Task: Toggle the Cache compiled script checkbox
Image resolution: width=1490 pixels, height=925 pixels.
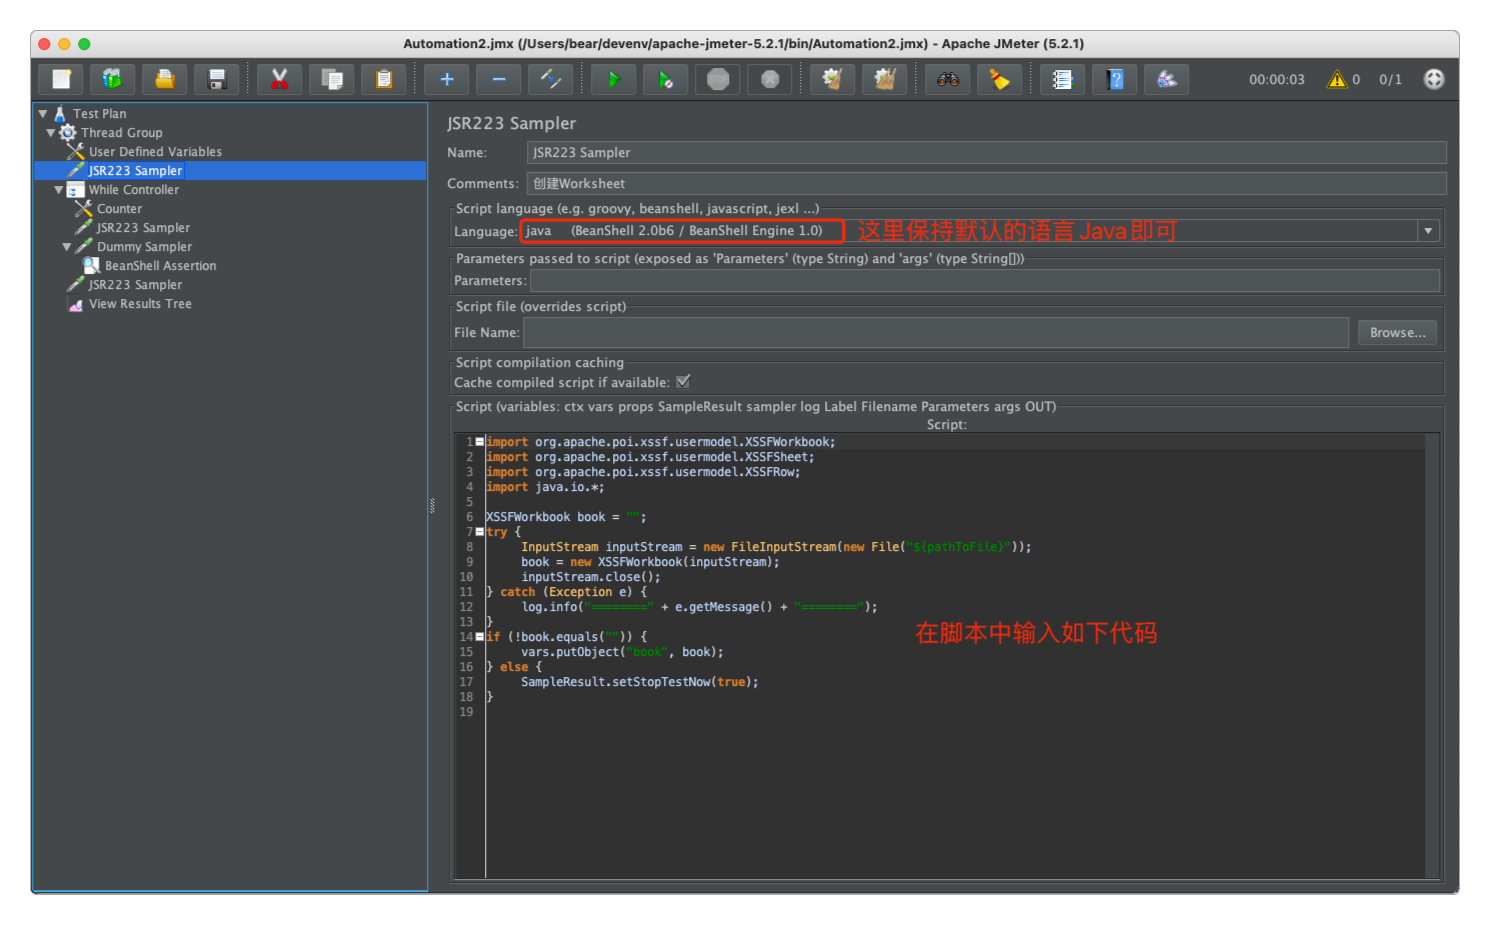Action: pyautogui.click(x=683, y=382)
